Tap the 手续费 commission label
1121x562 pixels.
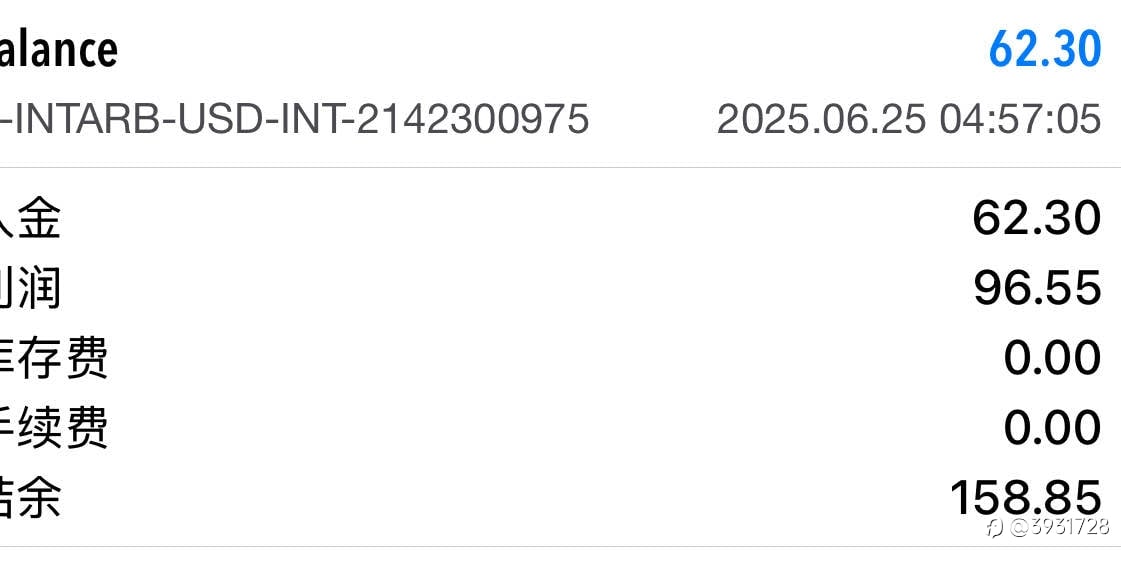tap(54, 428)
